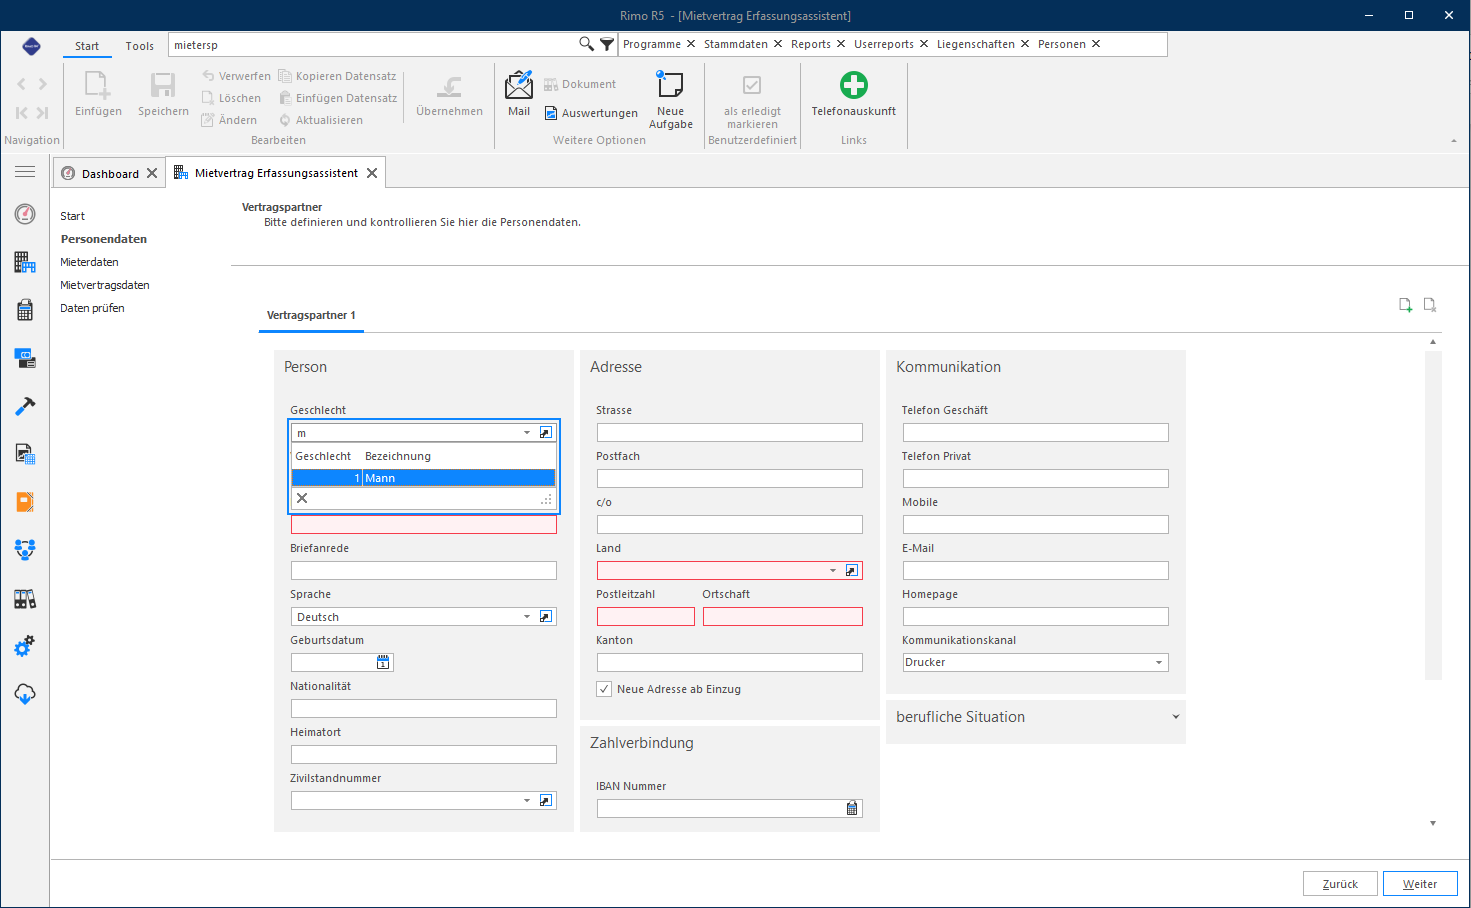Open the Geschlecht lookup dialog button
The width and height of the screenshot is (1471, 908).
pyautogui.click(x=546, y=432)
